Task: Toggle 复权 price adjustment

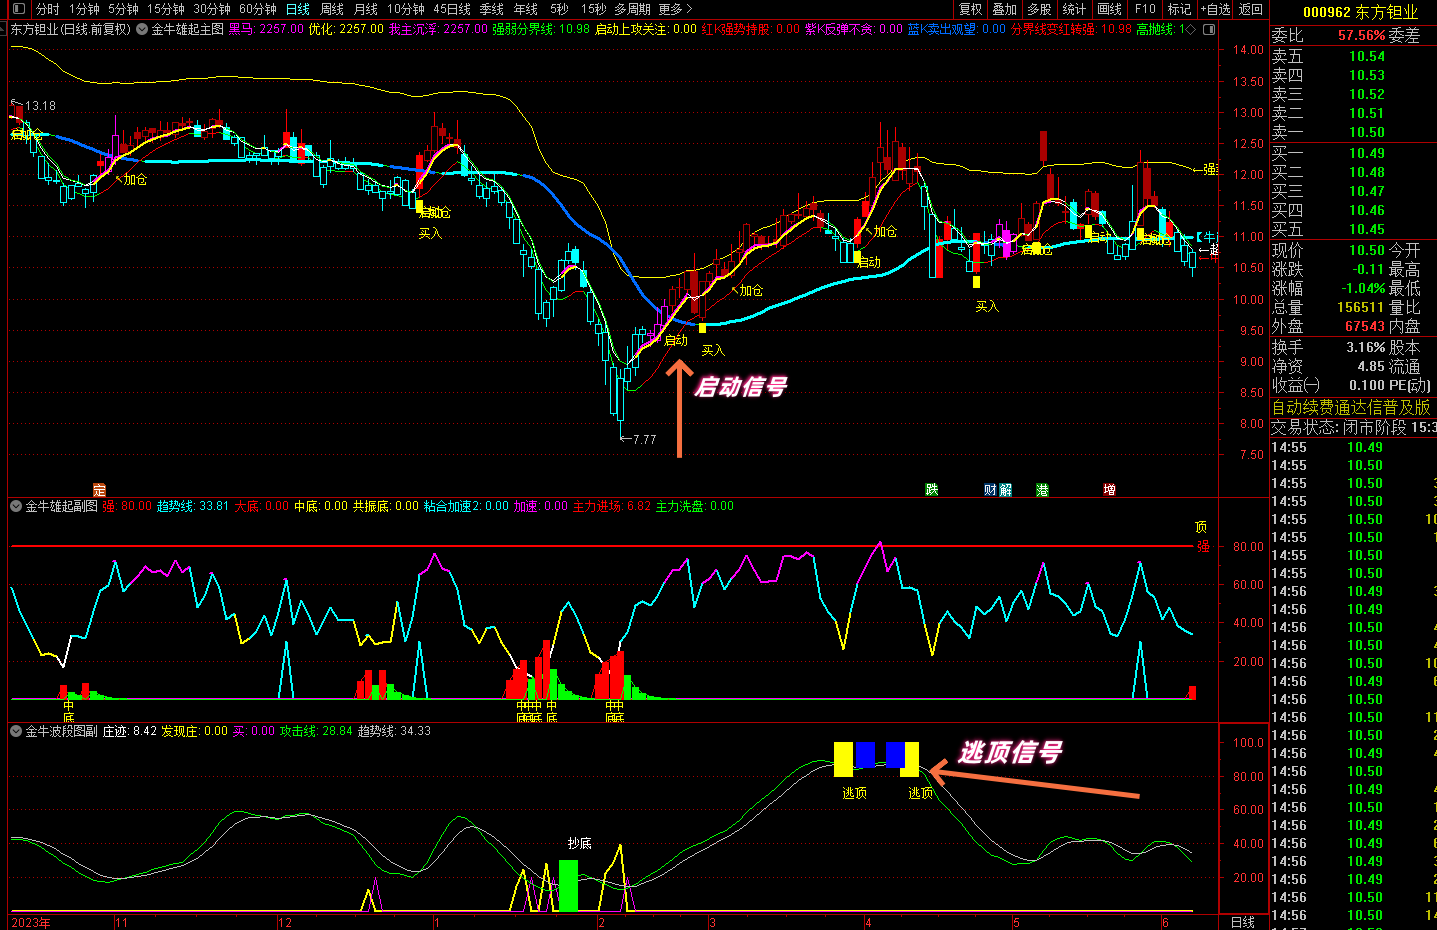Action: [x=971, y=9]
